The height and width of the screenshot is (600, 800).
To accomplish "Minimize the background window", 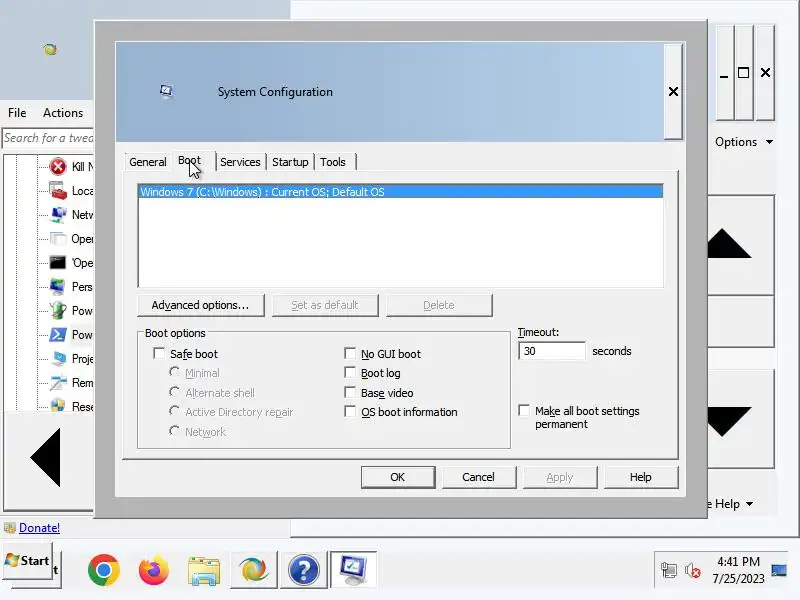I will tap(724, 73).
